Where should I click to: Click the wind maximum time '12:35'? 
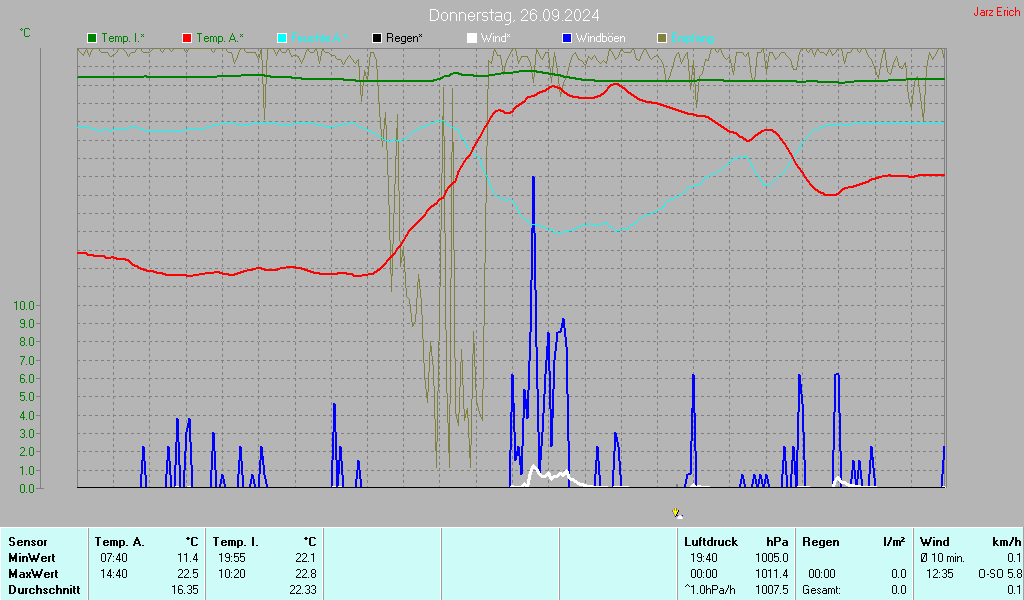click(x=940, y=574)
